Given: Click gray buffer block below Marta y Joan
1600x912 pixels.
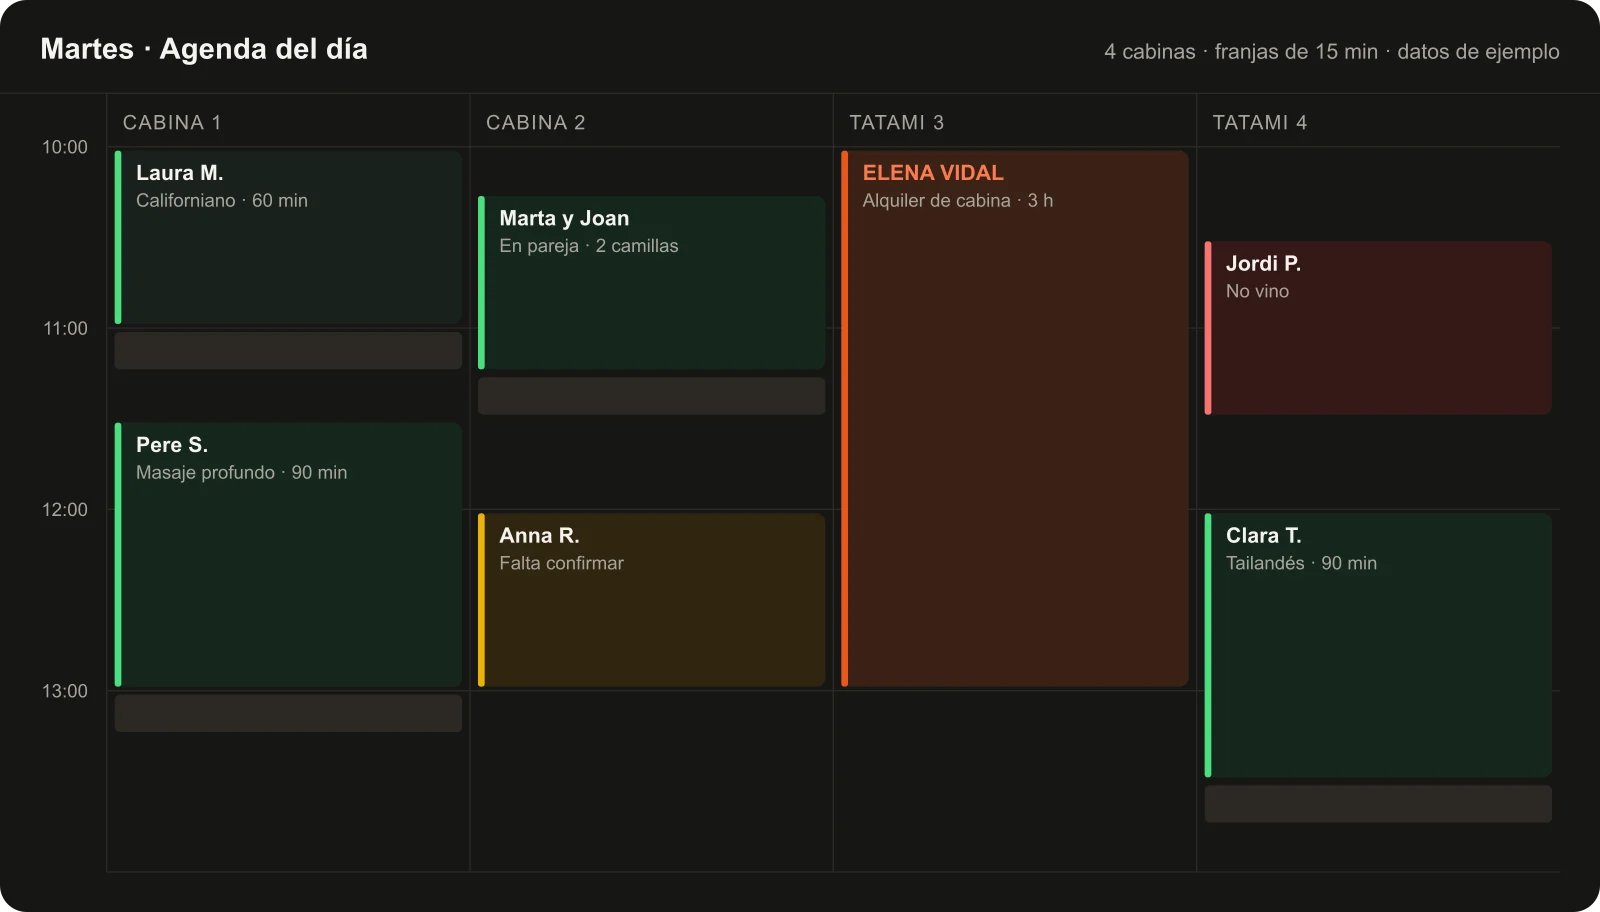Looking at the screenshot, I should point(651,396).
